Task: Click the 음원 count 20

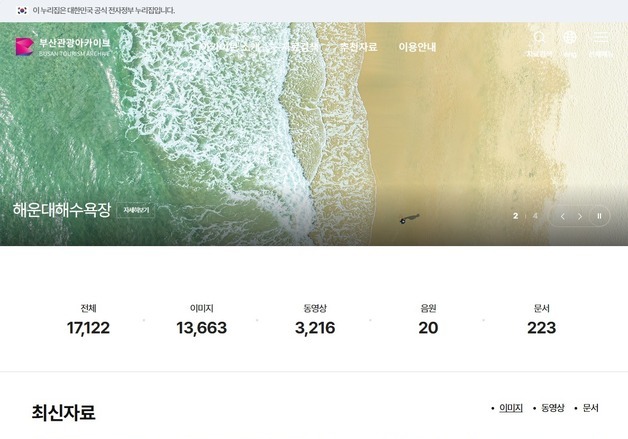Action: (x=428, y=328)
